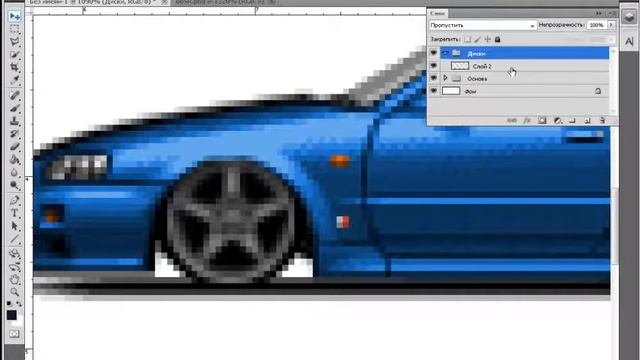
Task: Open the Layers panel options menu
Action: tap(612, 13)
